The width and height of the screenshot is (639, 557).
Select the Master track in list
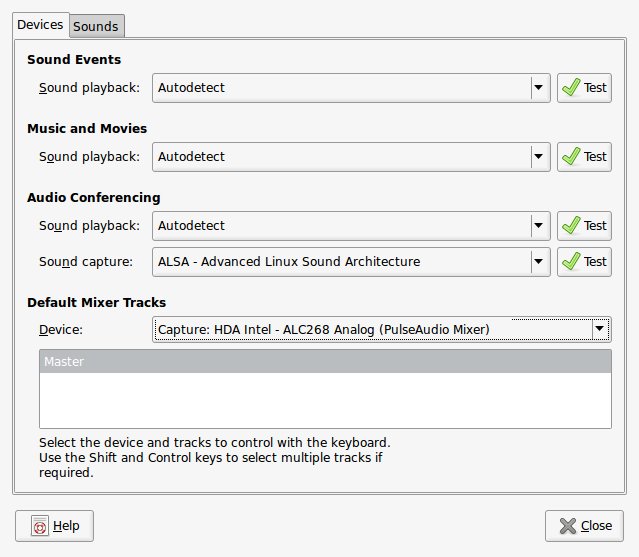[325, 361]
